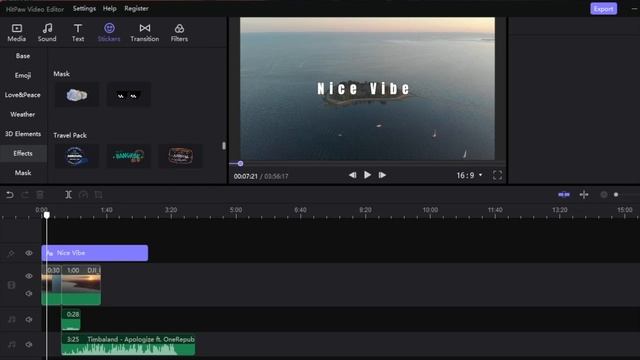Select the 0:28 audio clip
Viewport: 640px width, 360px height.
click(x=71, y=320)
